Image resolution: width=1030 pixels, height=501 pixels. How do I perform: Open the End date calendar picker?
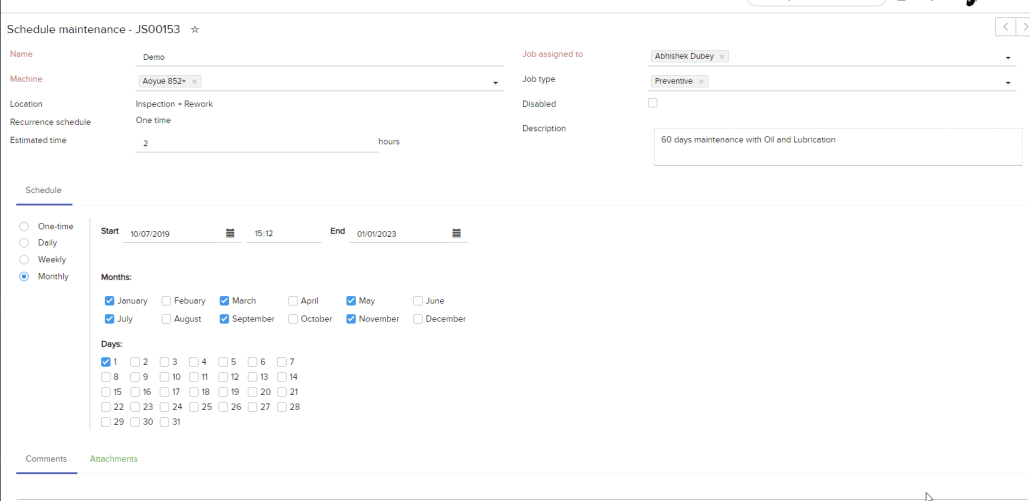click(457, 233)
